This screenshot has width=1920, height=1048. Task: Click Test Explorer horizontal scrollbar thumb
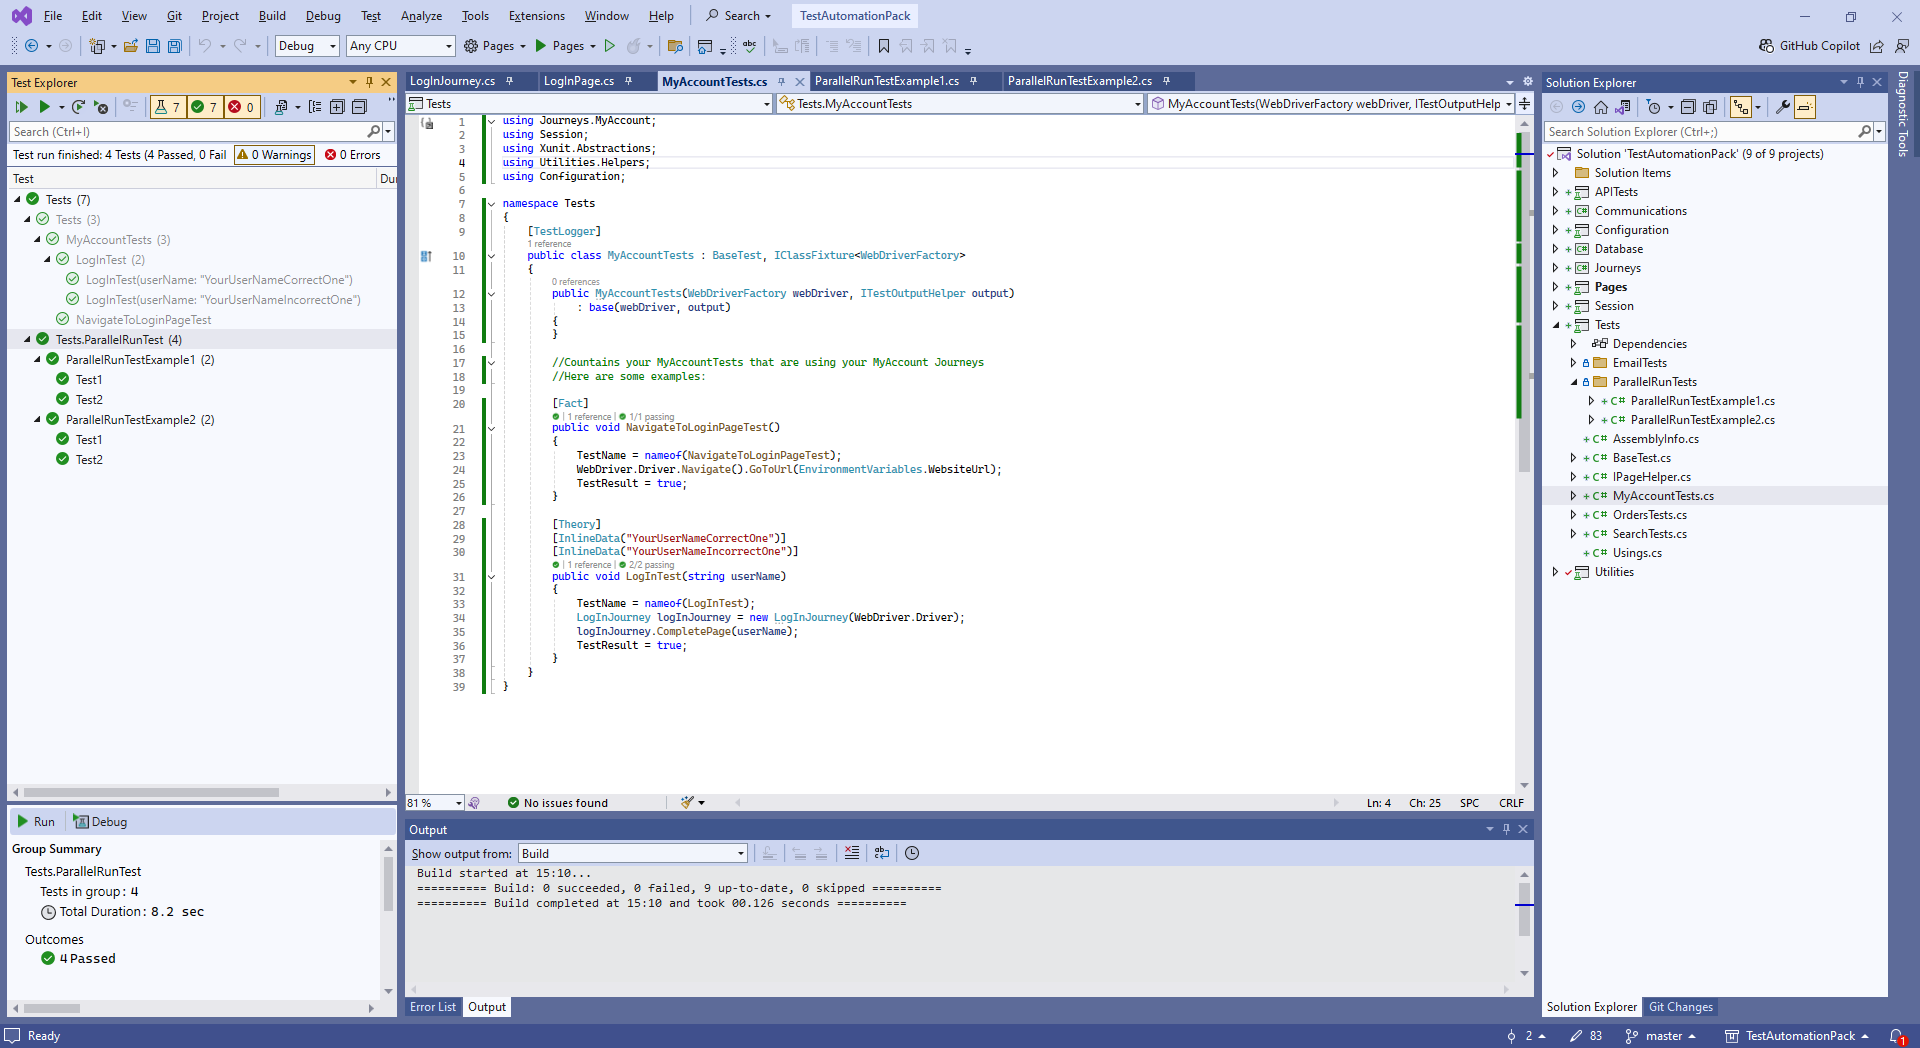click(151, 792)
